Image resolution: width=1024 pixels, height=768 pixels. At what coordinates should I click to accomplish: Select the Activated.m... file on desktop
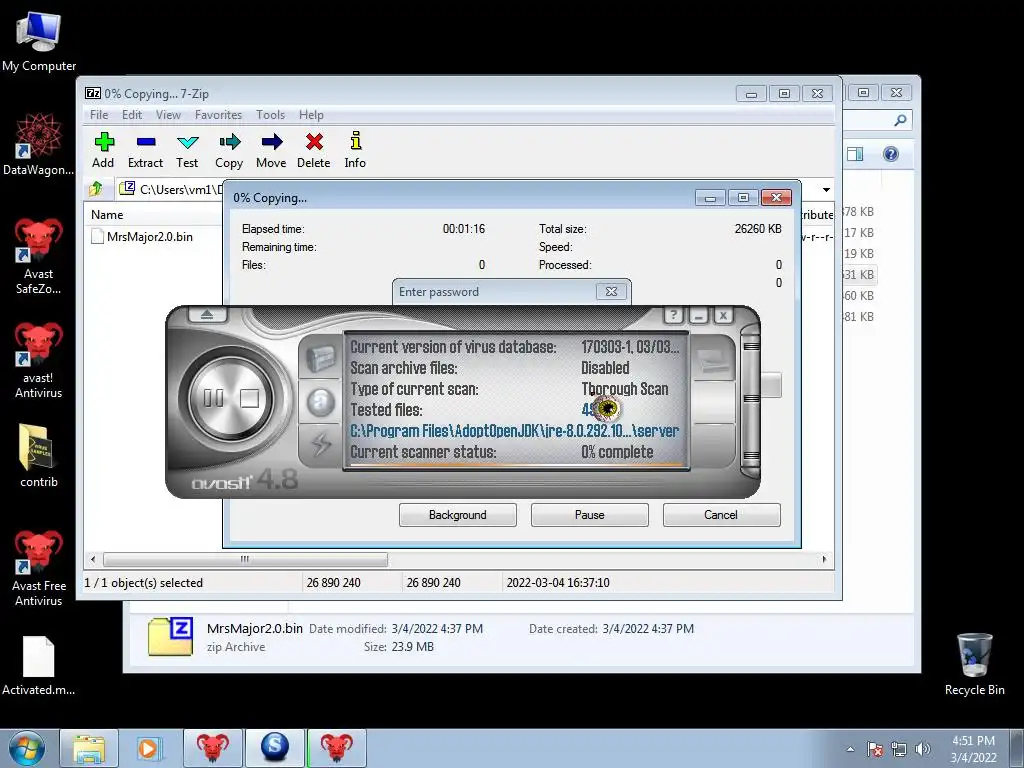click(39, 665)
